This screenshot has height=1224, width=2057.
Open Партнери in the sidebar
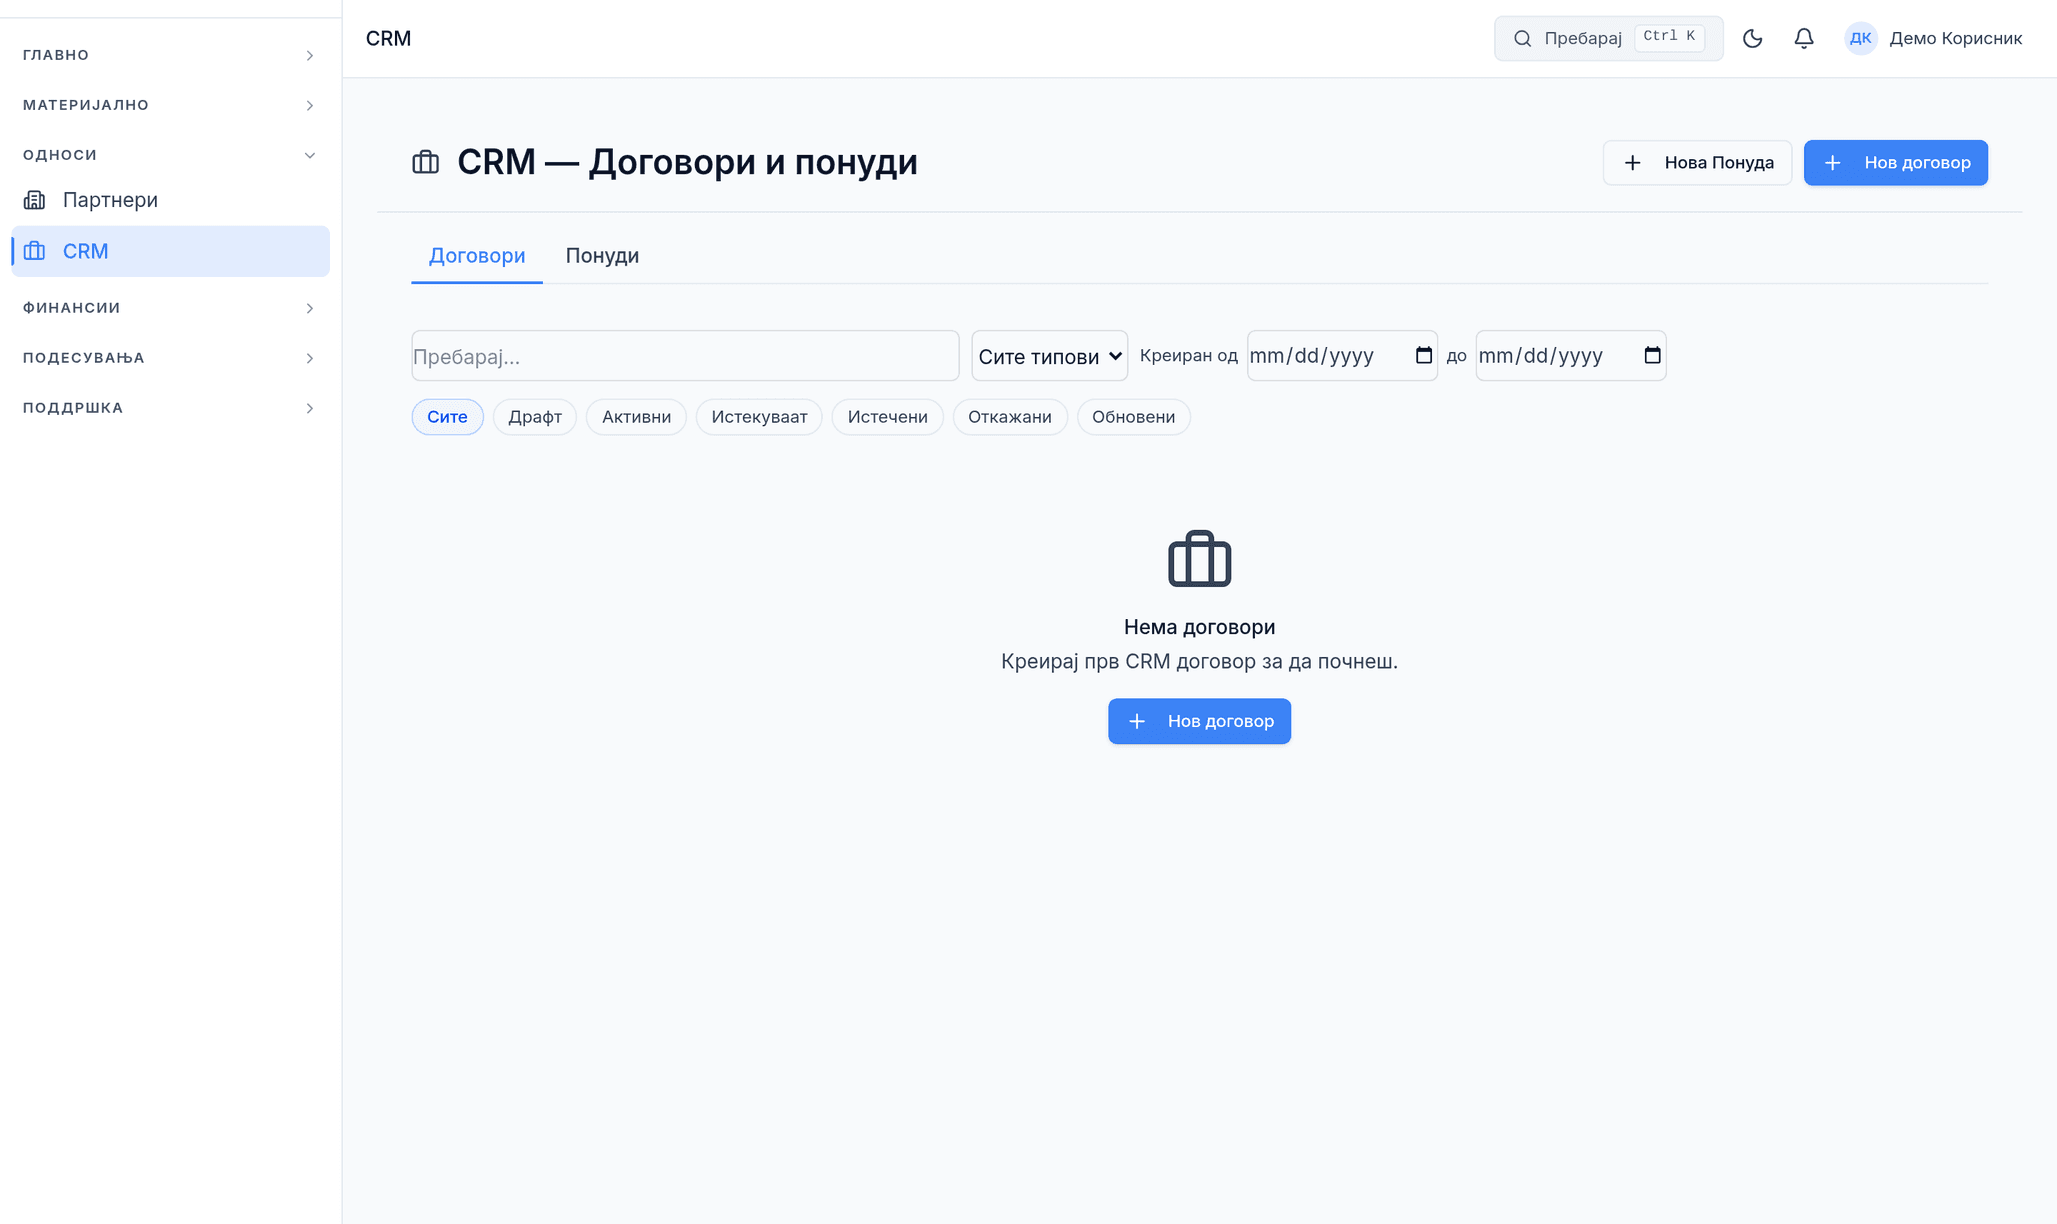(x=170, y=200)
